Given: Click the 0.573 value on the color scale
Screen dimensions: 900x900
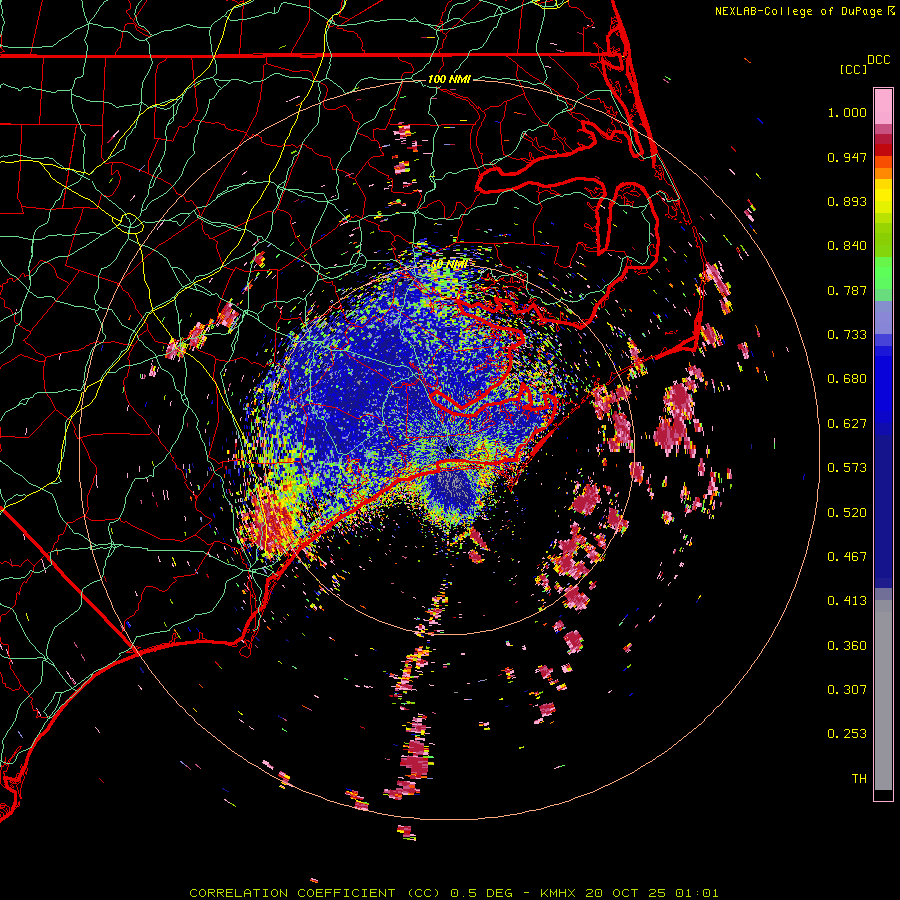Looking at the screenshot, I should pos(847,468).
